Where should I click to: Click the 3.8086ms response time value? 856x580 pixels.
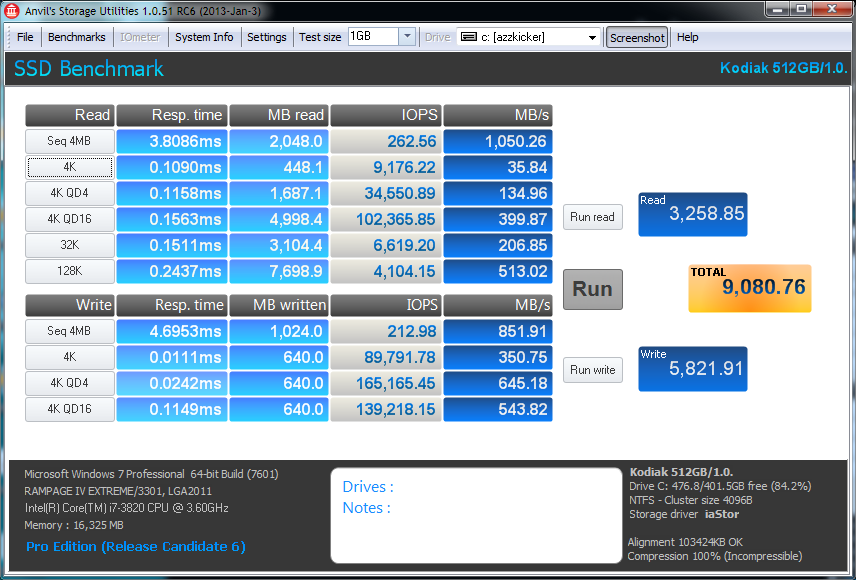[172, 141]
